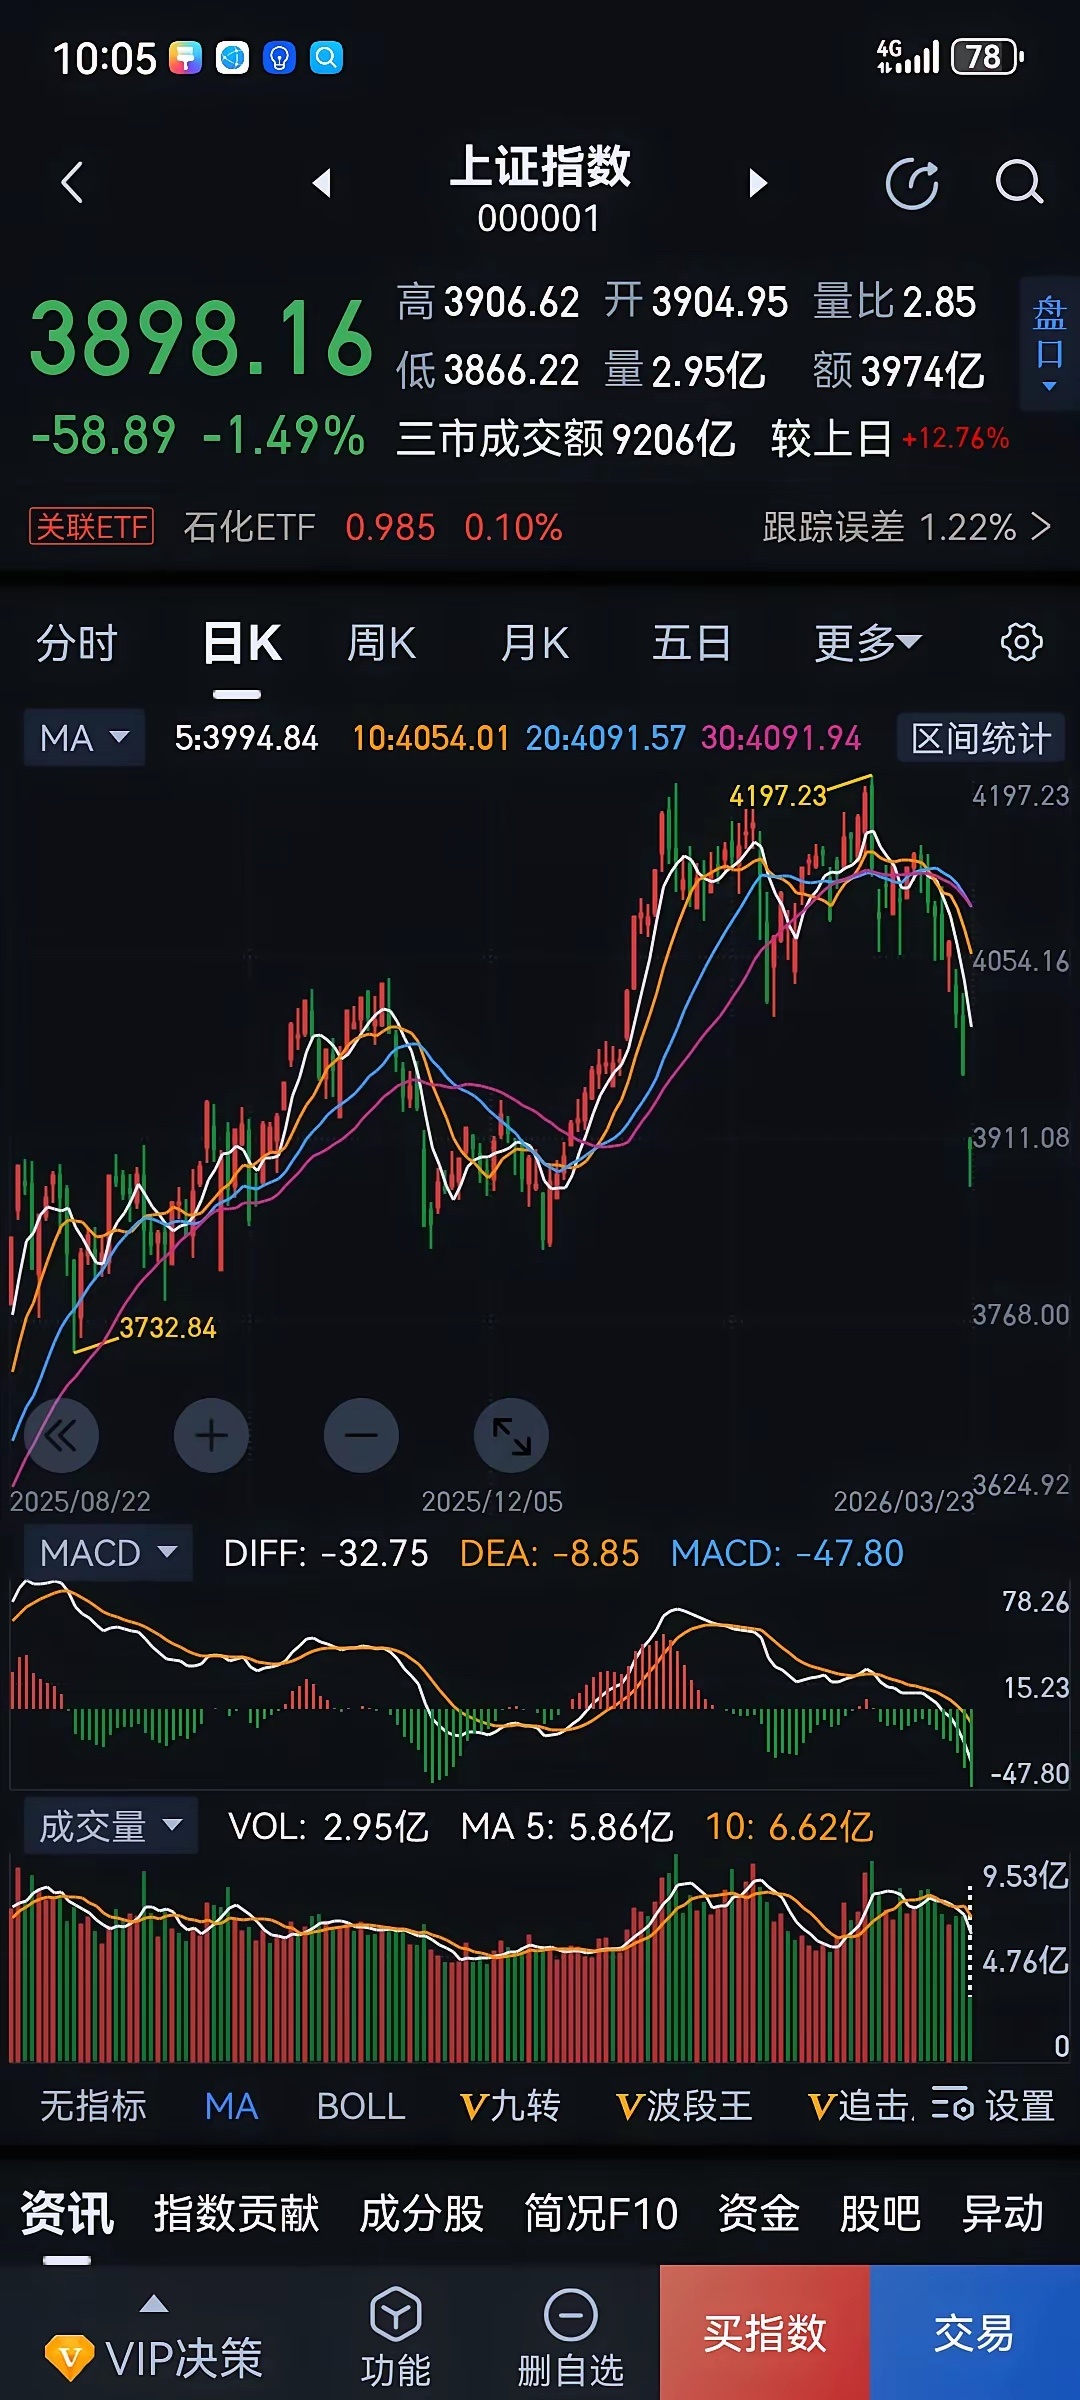Image resolution: width=1080 pixels, height=2400 pixels.
Task: Expand the VIP决策 panel arrow
Action: tap(153, 2304)
